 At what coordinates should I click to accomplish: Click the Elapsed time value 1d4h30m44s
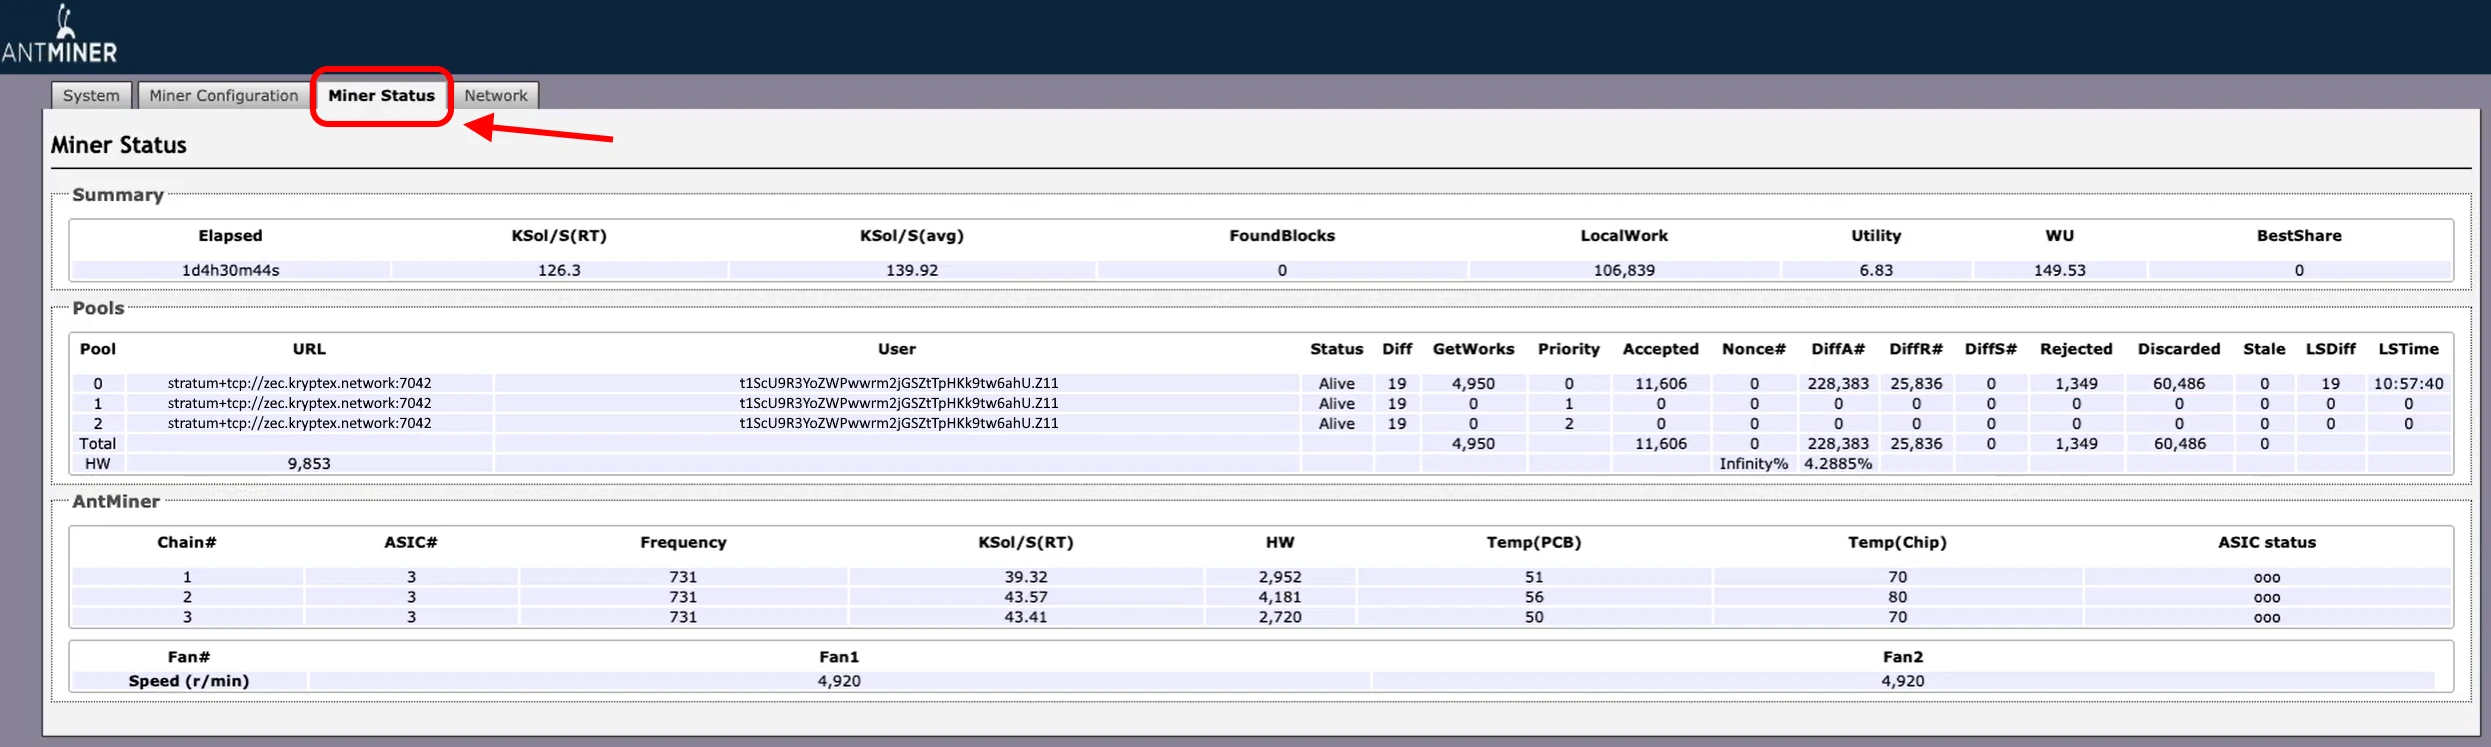pyautogui.click(x=230, y=270)
